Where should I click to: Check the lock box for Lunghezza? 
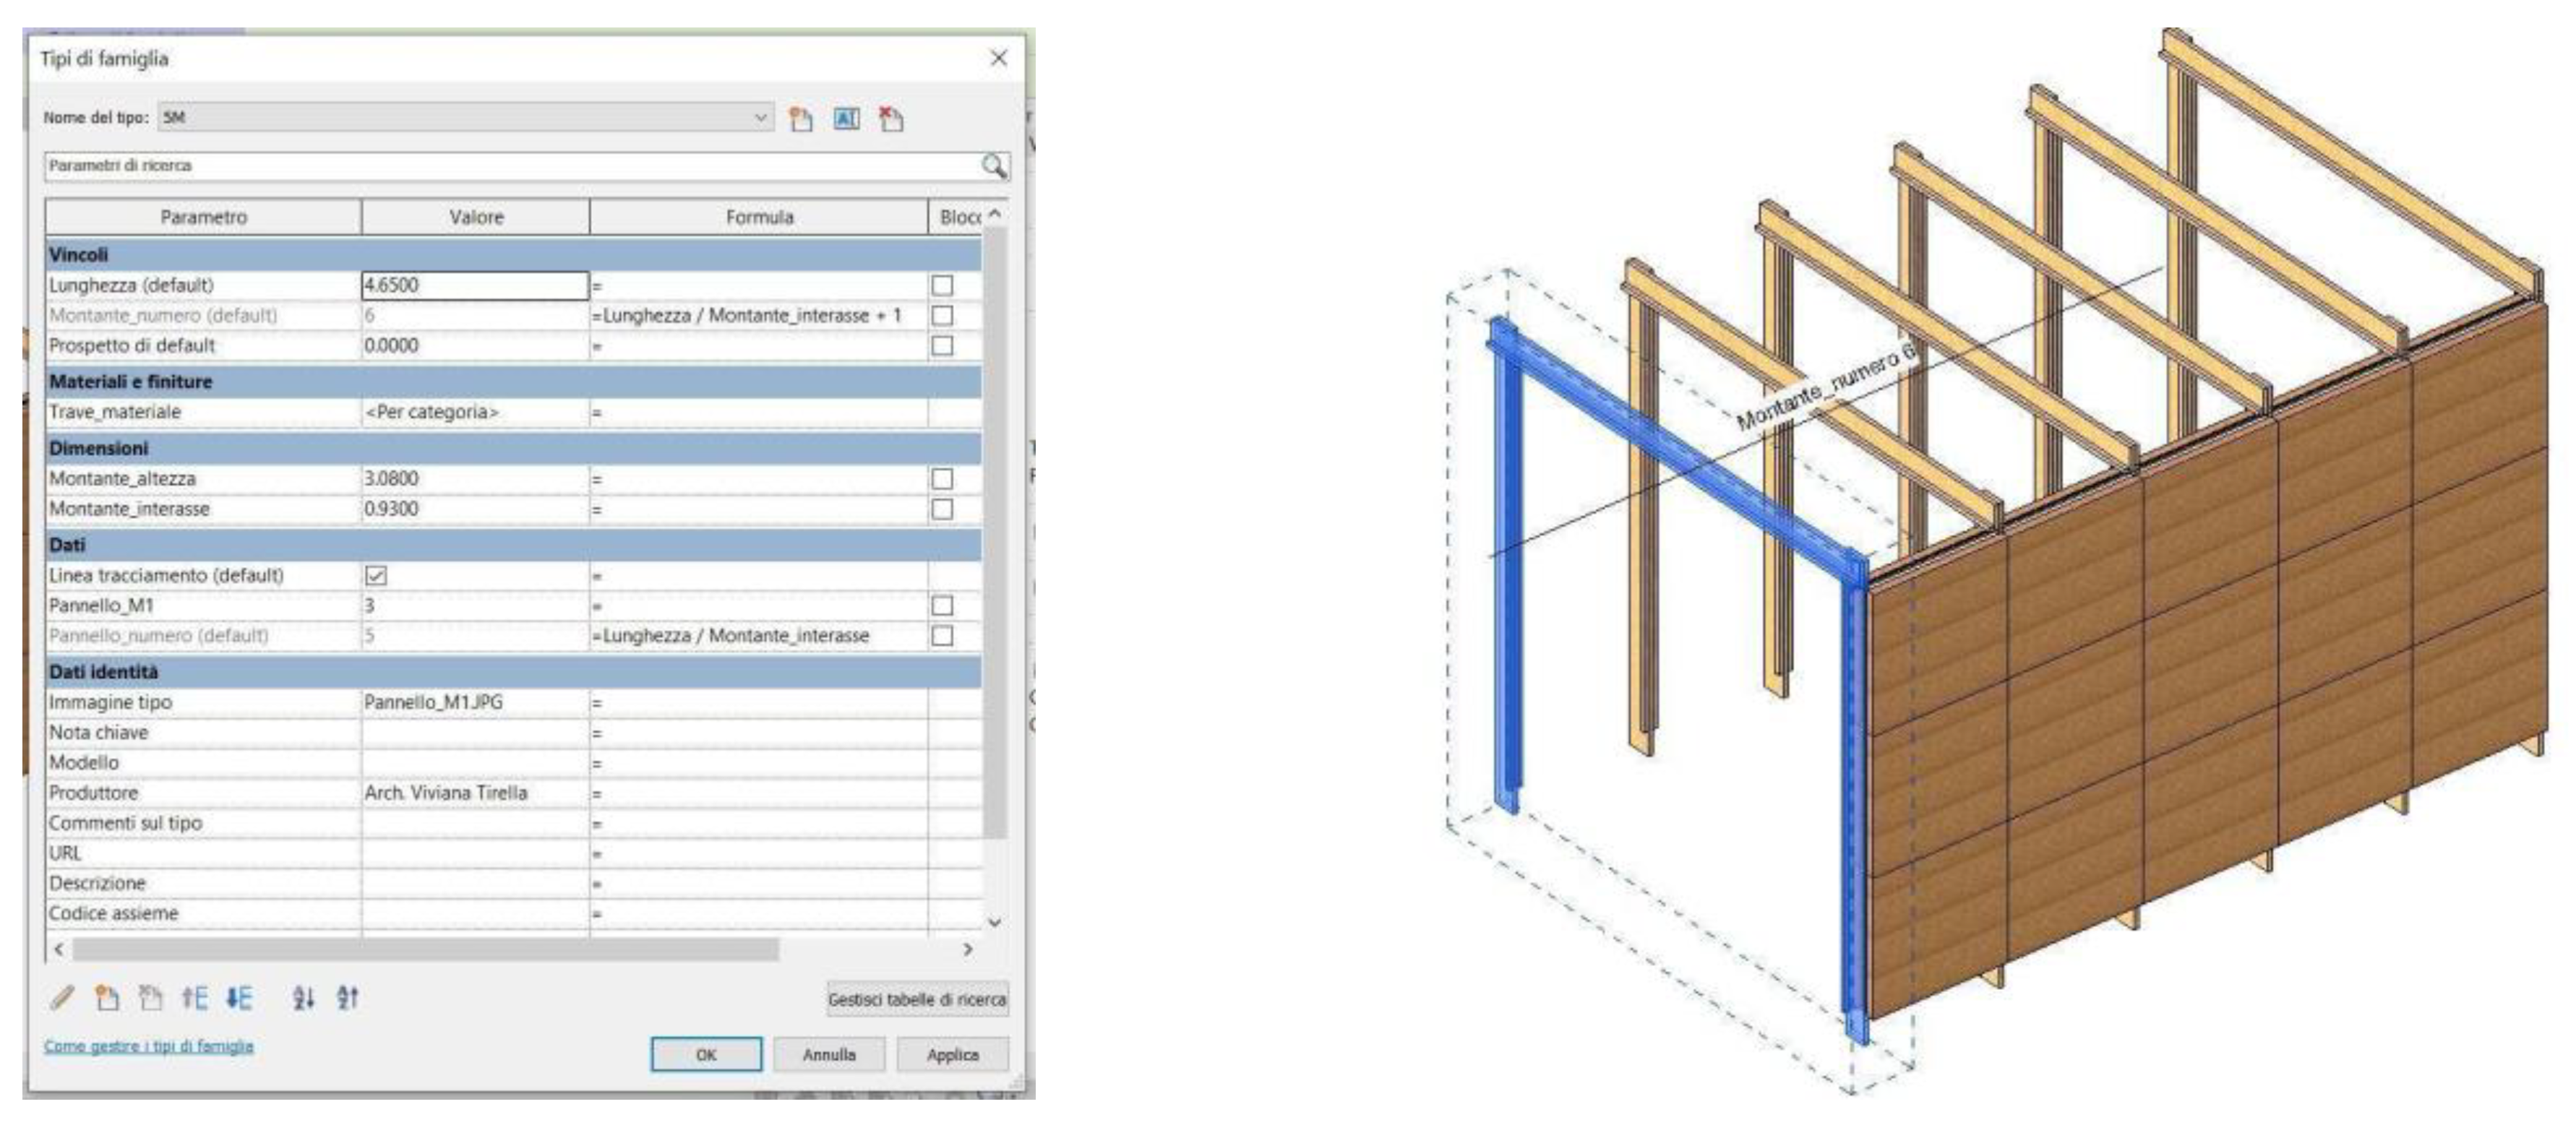click(x=942, y=286)
